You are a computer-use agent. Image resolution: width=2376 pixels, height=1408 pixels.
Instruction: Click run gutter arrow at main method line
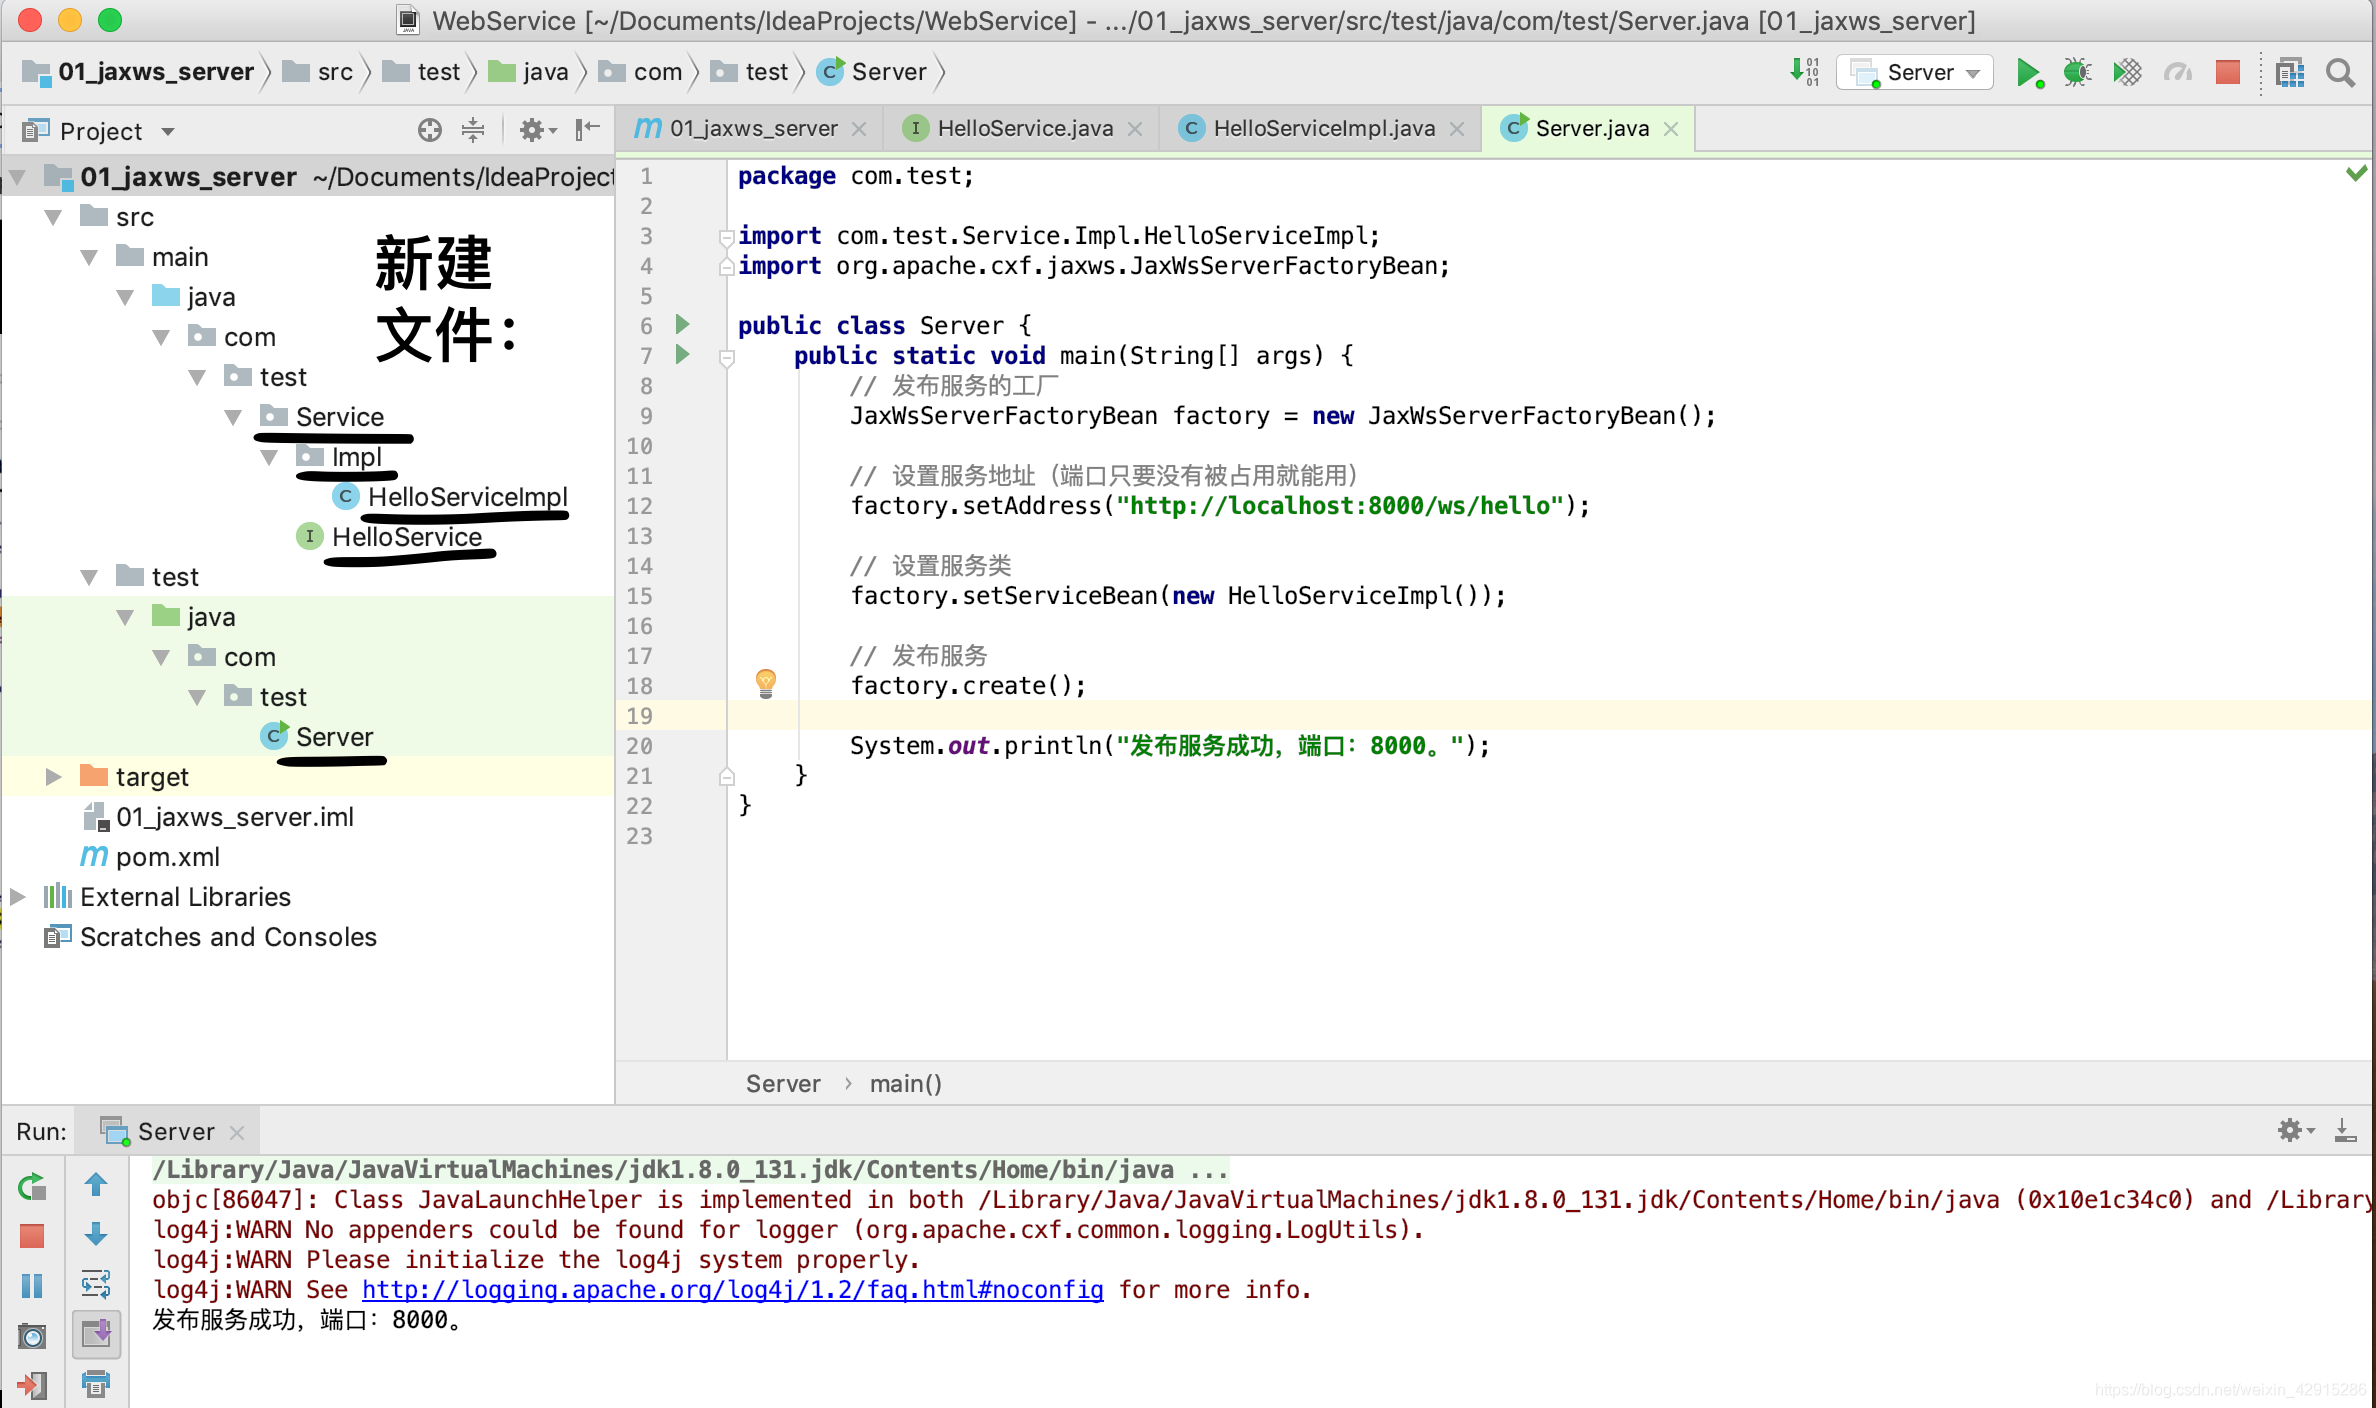[x=683, y=354]
